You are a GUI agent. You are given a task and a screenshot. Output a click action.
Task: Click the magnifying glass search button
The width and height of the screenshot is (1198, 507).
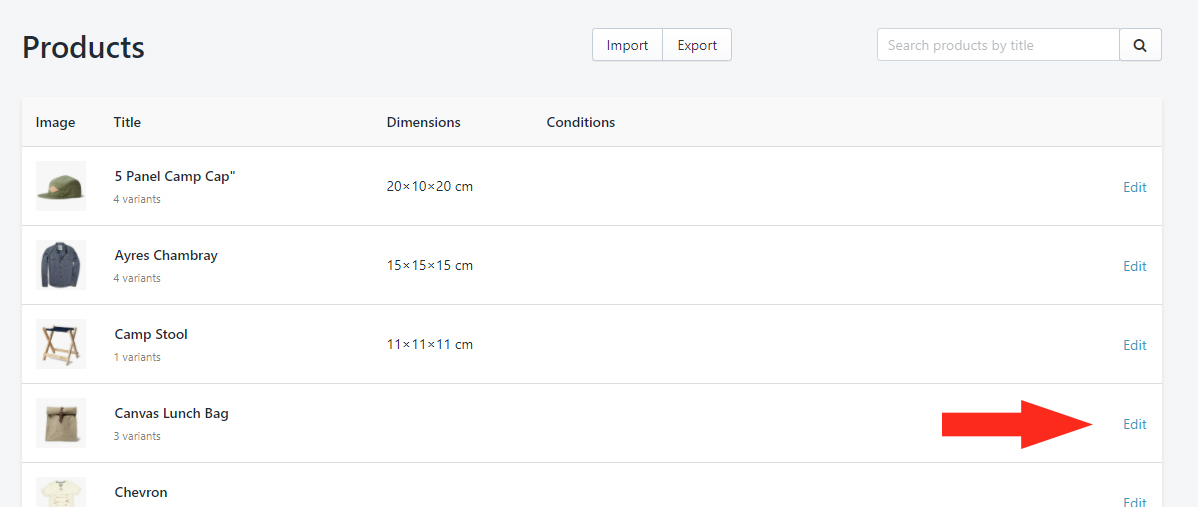(x=1140, y=45)
